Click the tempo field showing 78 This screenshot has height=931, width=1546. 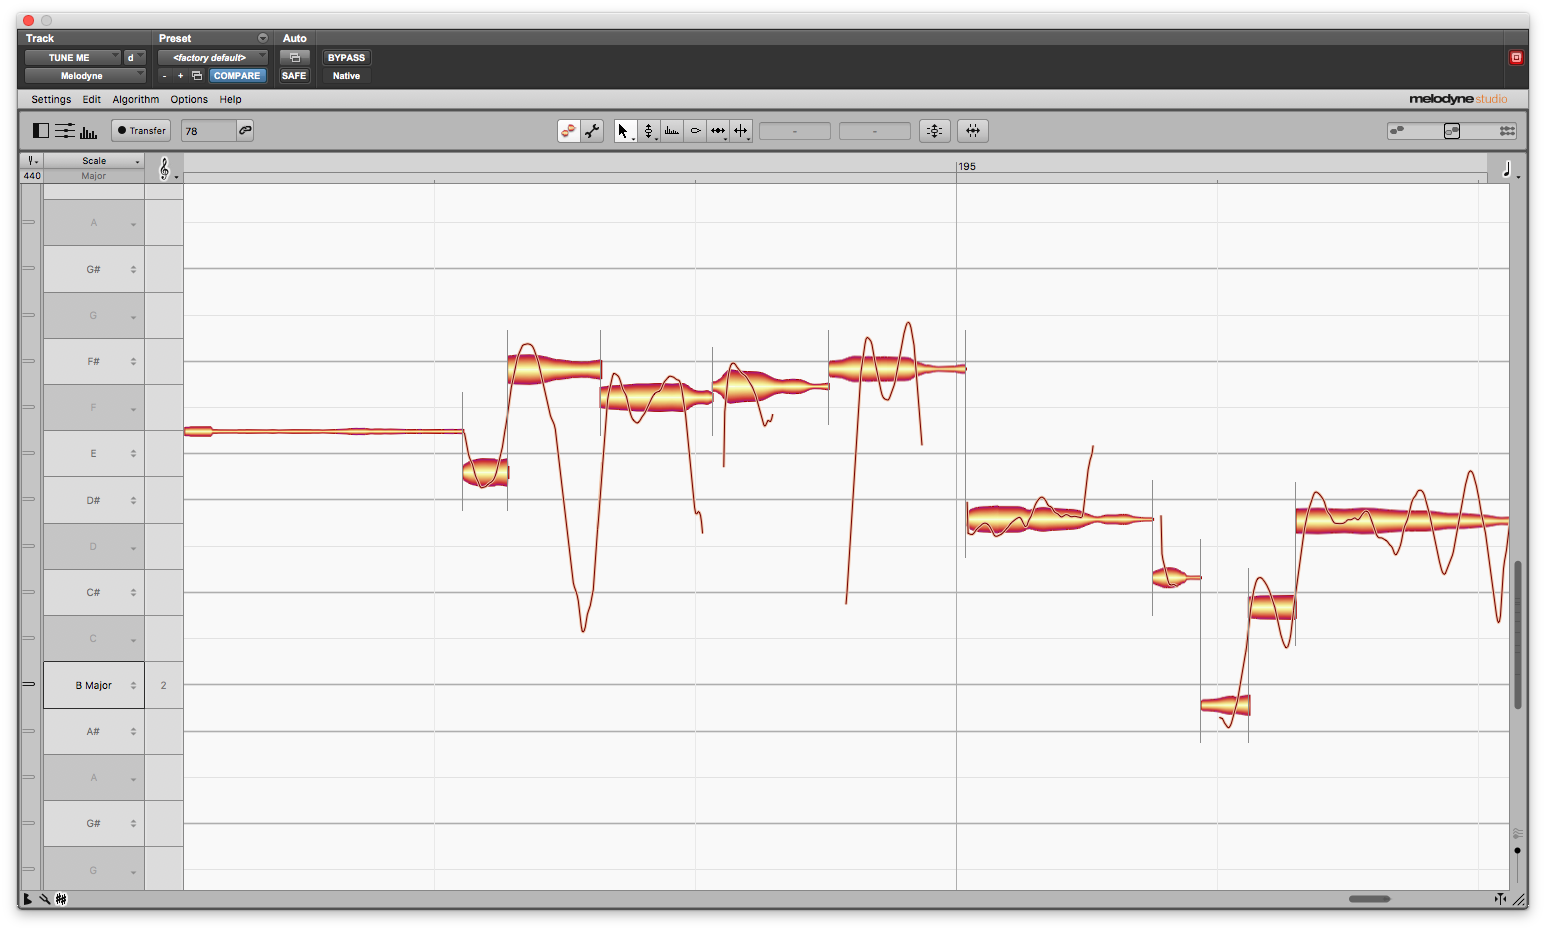pyautogui.click(x=208, y=131)
